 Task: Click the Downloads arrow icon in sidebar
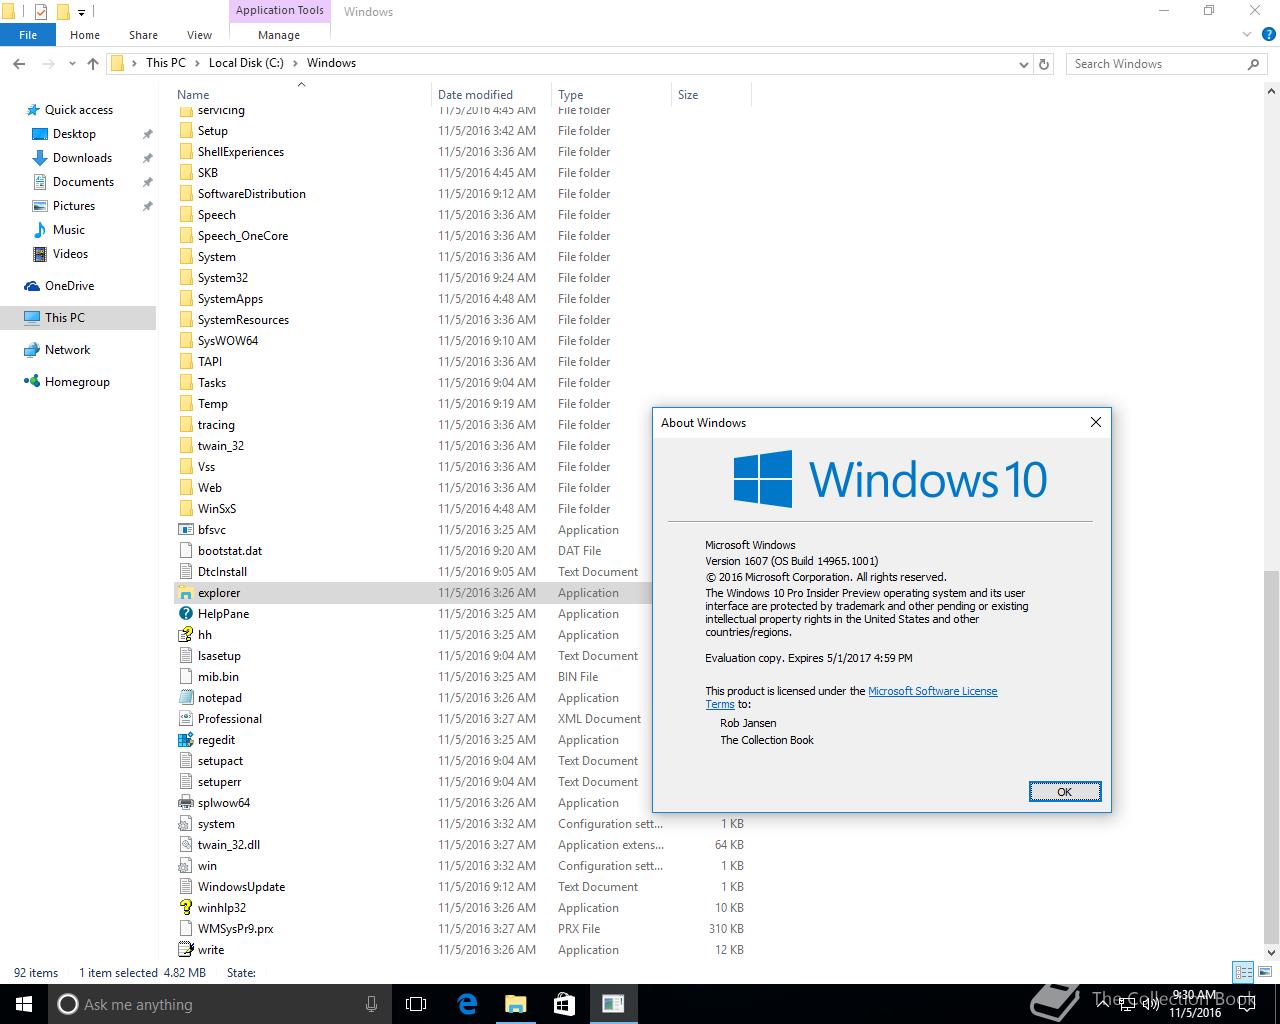coord(40,158)
